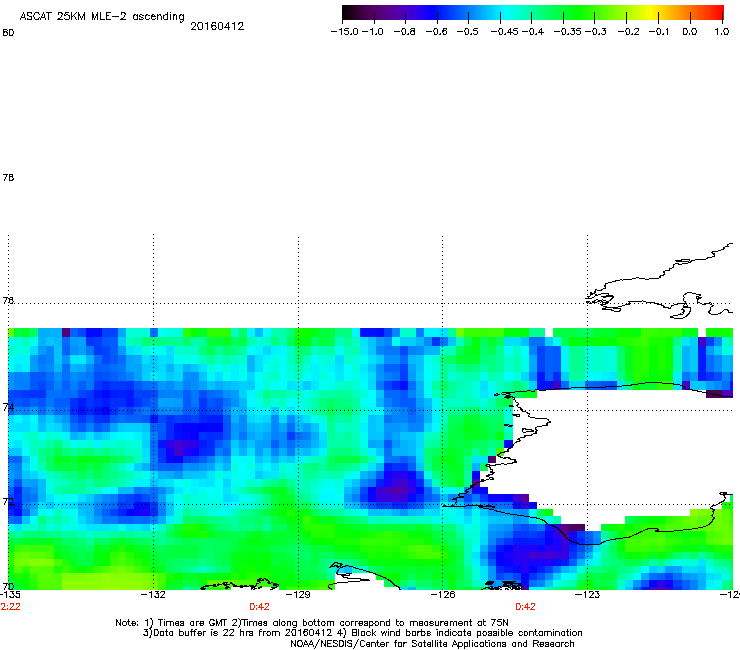The width and height of the screenshot is (740, 650).
Task: Select the -0.6 color scale label
Action: tap(436, 32)
